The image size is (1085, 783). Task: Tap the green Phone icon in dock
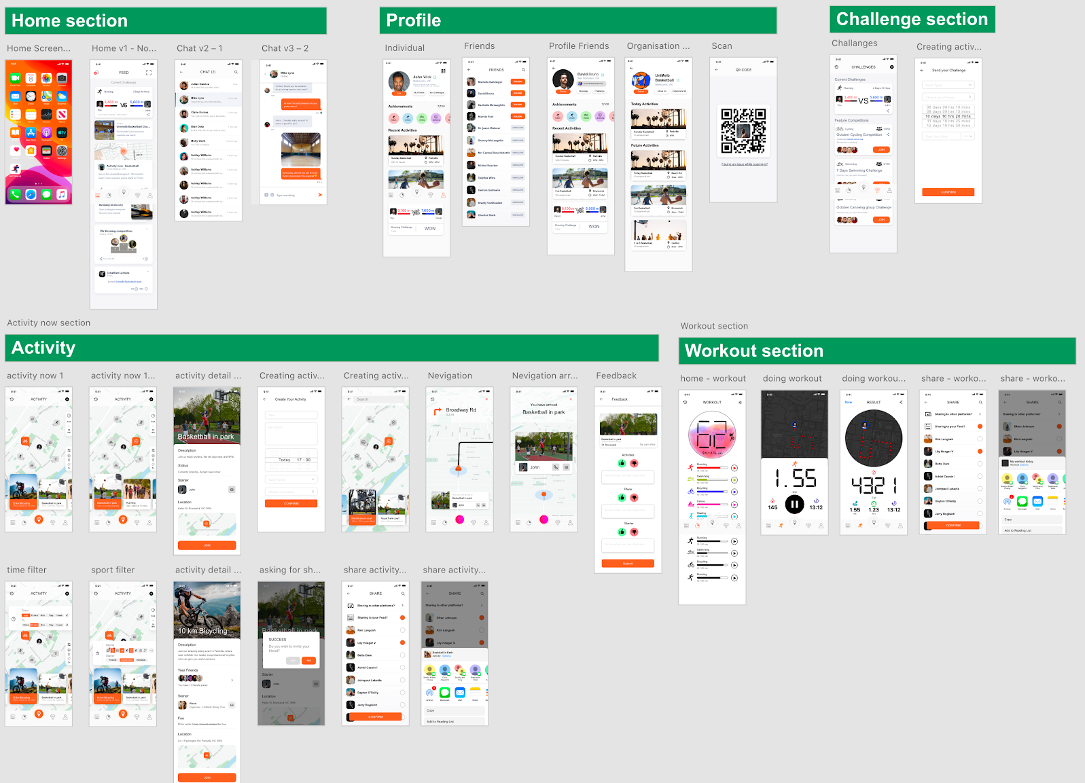tap(15, 194)
